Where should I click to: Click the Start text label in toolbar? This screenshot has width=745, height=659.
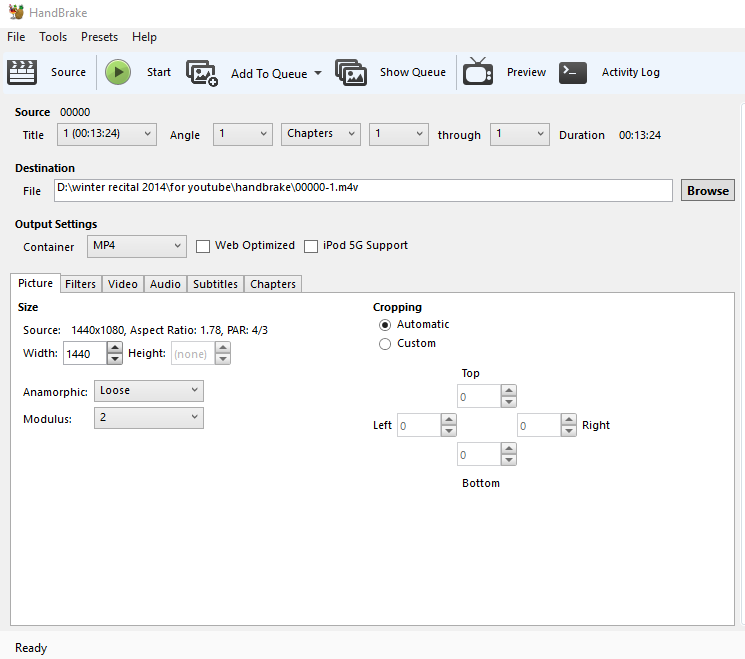(x=159, y=72)
